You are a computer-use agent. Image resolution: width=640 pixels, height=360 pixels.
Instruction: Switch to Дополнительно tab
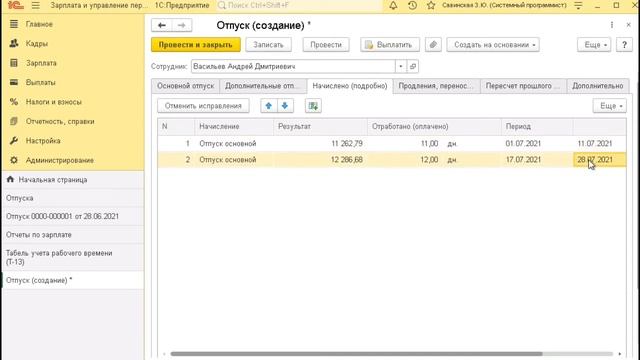point(598,86)
